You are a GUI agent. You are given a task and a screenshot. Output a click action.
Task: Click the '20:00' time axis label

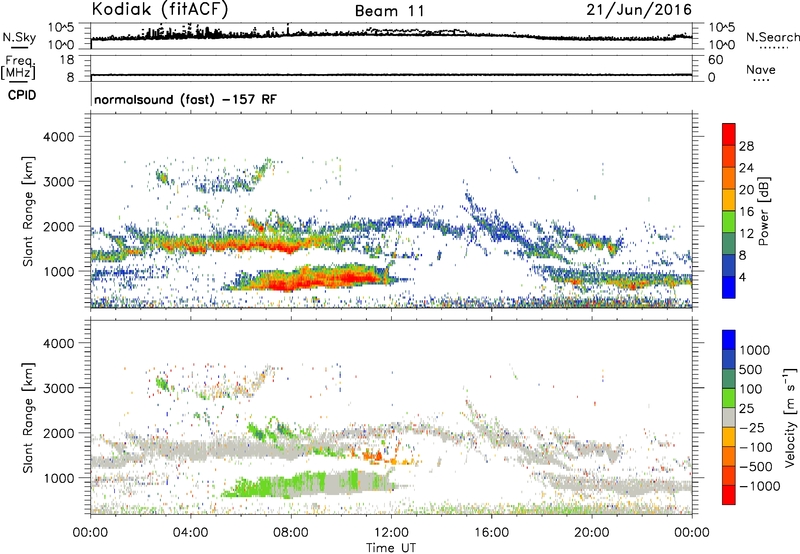click(x=592, y=533)
